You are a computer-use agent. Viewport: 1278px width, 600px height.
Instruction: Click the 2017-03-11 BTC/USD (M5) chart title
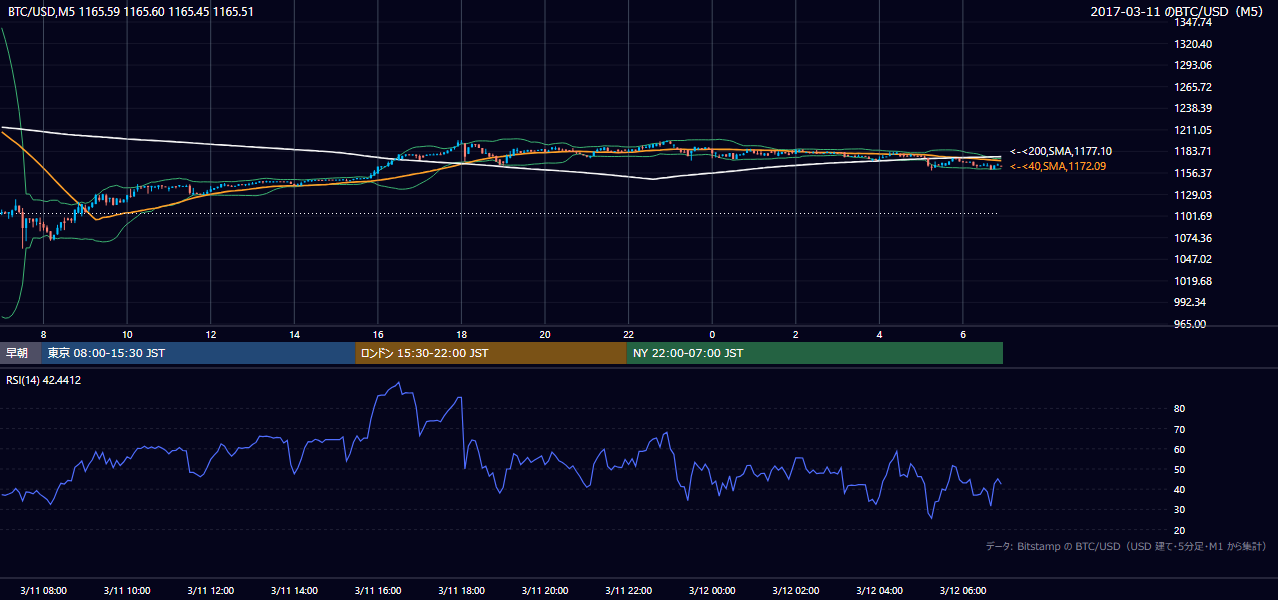pos(1179,12)
